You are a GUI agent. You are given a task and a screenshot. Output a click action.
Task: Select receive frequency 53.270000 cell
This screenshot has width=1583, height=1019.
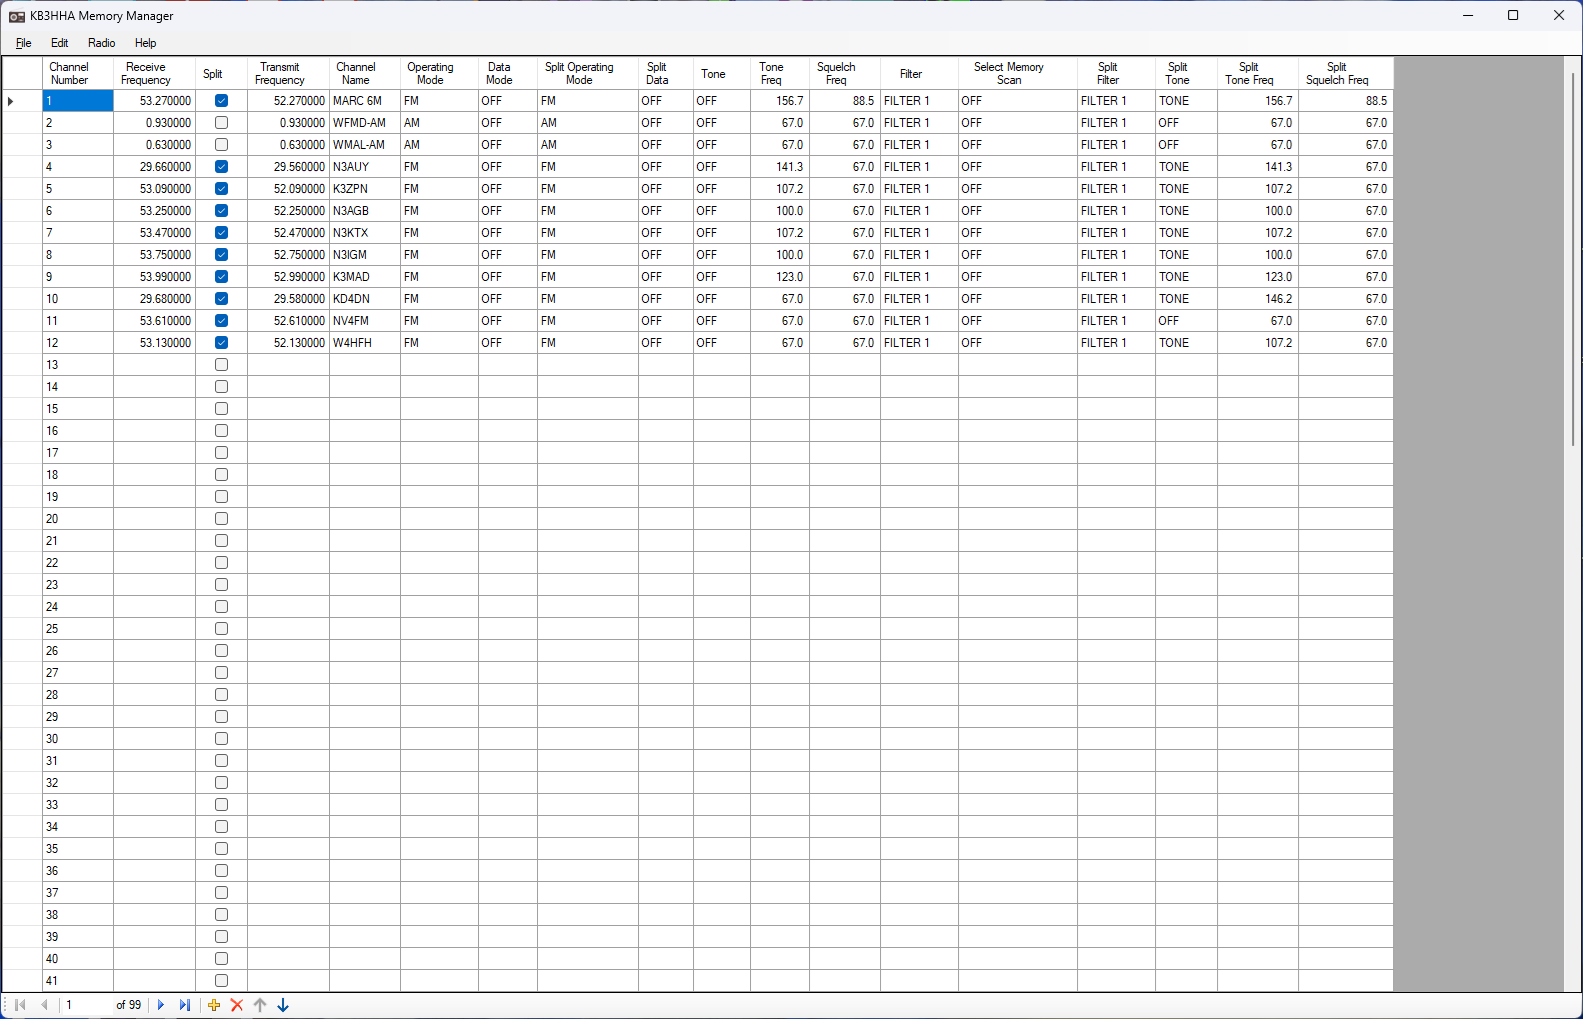(x=155, y=101)
